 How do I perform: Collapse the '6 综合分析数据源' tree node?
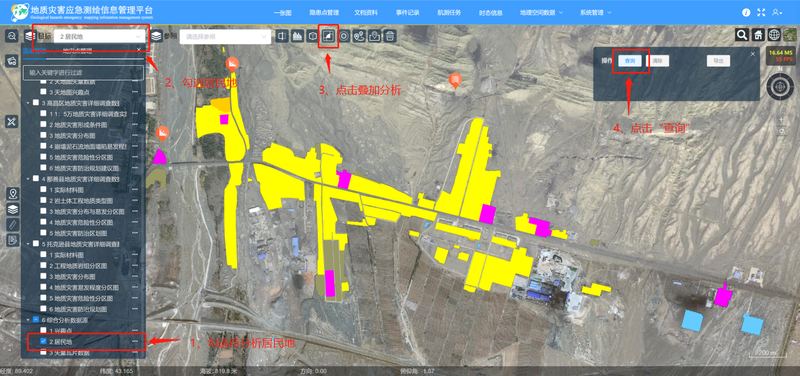pyautogui.click(x=28, y=319)
